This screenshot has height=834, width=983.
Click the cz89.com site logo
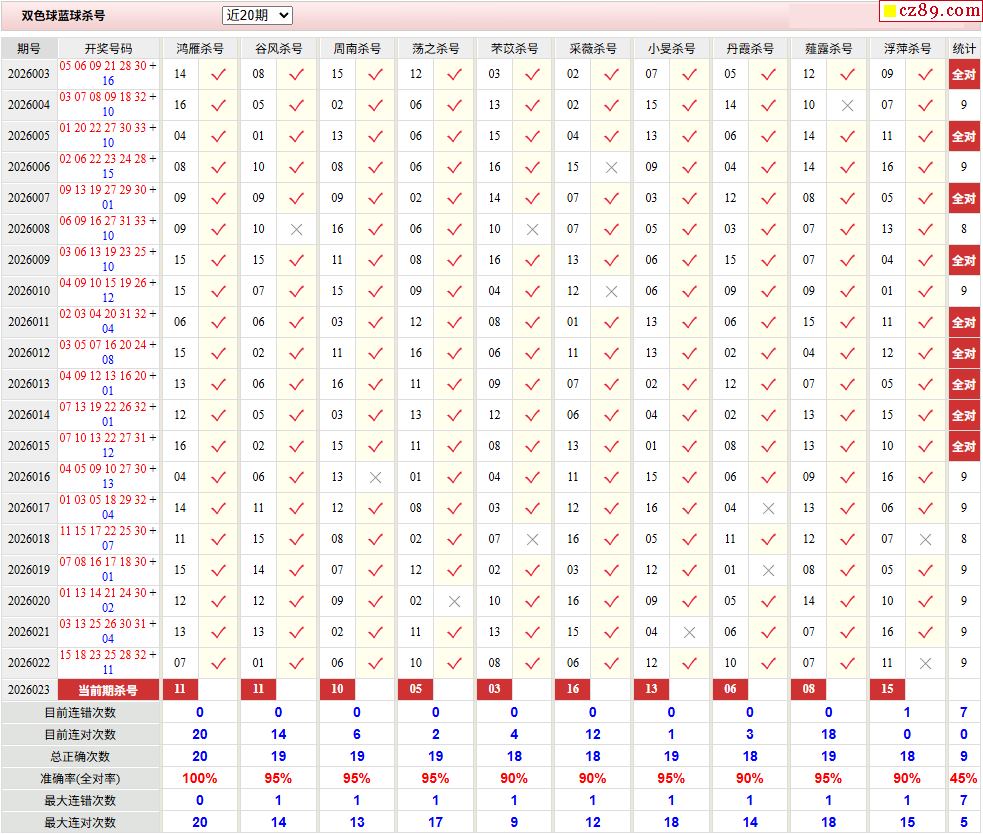click(x=940, y=11)
